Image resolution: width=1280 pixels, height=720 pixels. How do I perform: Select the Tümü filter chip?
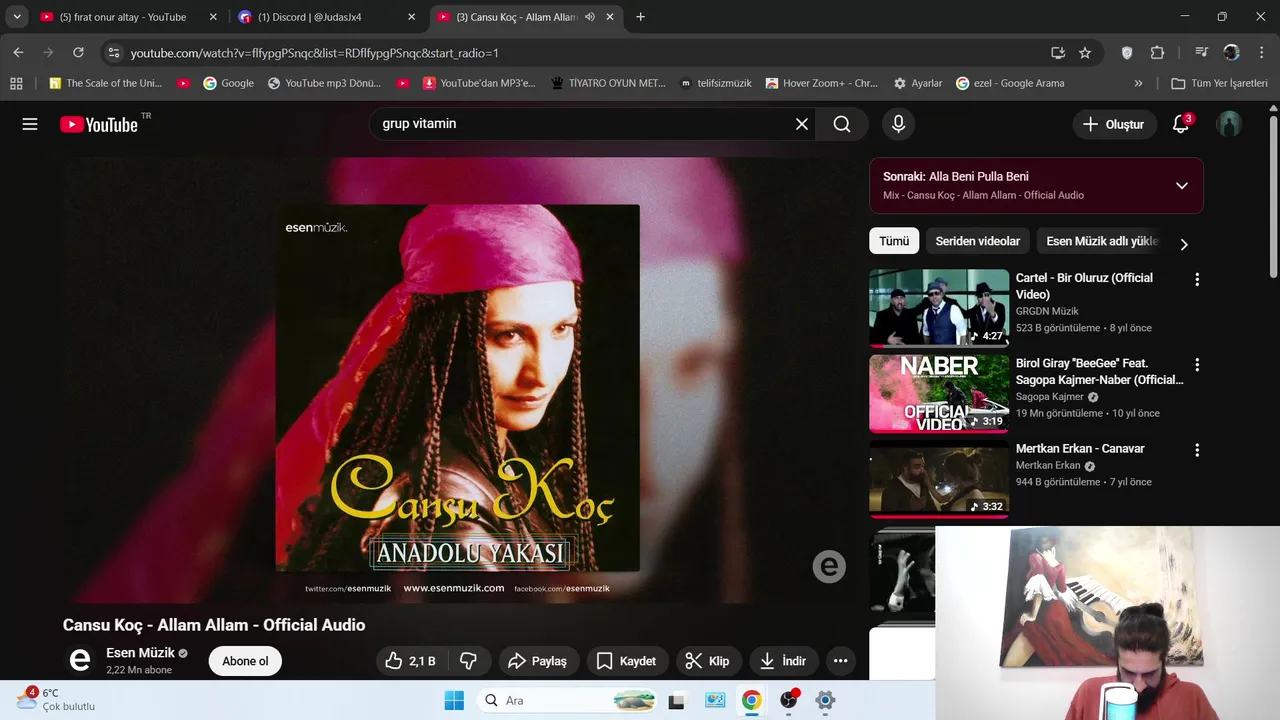pos(894,241)
